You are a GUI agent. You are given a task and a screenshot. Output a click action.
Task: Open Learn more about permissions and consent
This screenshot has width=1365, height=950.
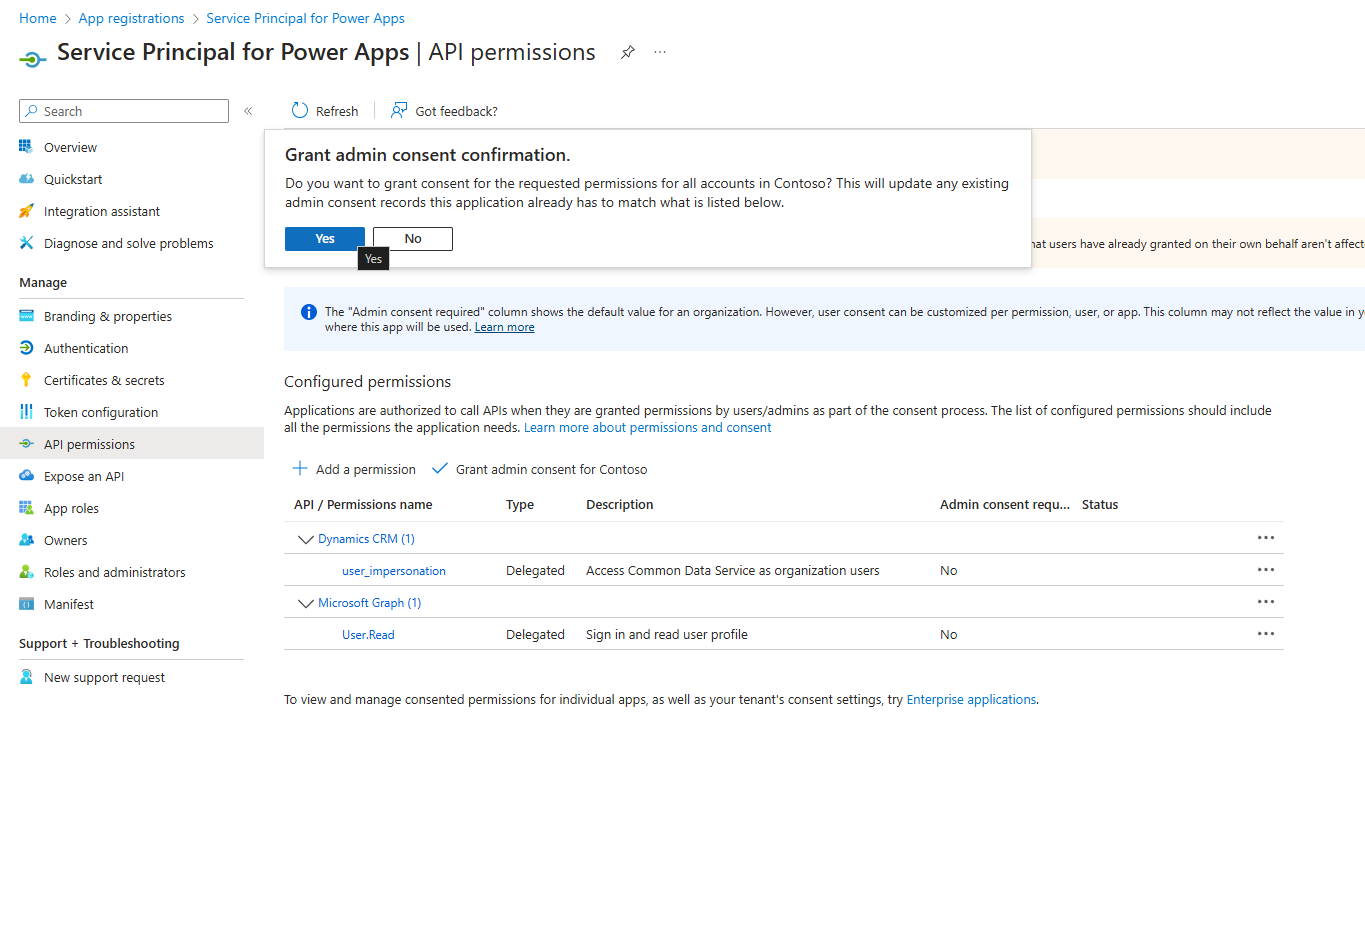[x=647, y=427]
